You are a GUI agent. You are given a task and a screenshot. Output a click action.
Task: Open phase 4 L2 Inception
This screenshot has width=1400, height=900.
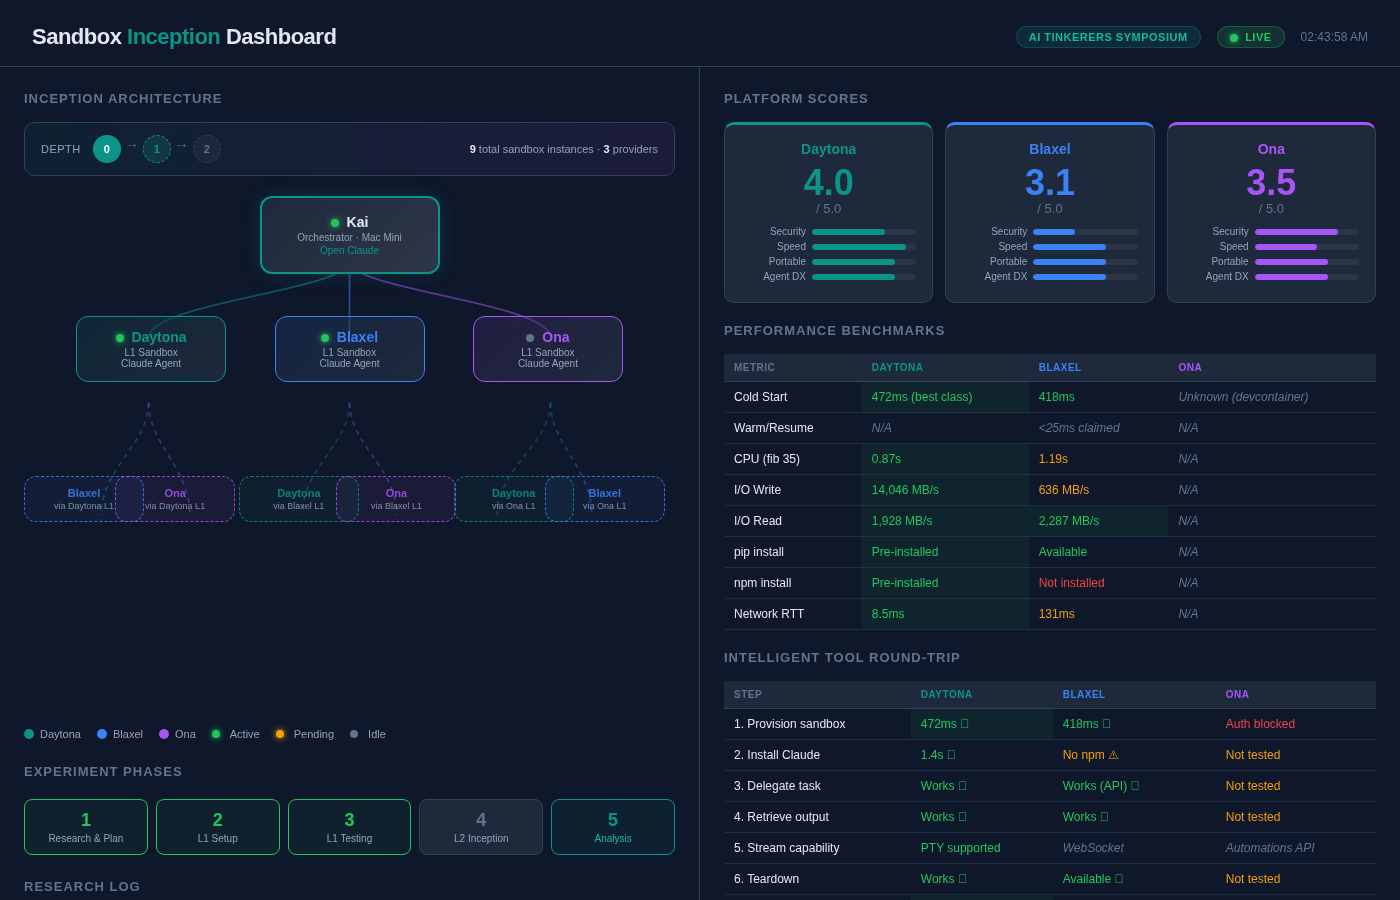[481, 827]
